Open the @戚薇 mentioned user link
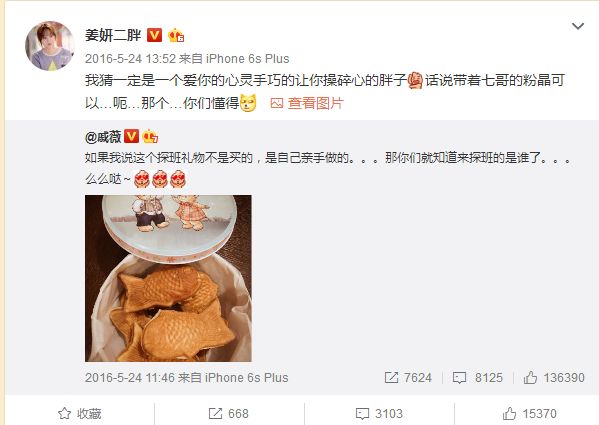Image resolution: width=599 pixels, height=425 pixels. click(x=103, y=136)
